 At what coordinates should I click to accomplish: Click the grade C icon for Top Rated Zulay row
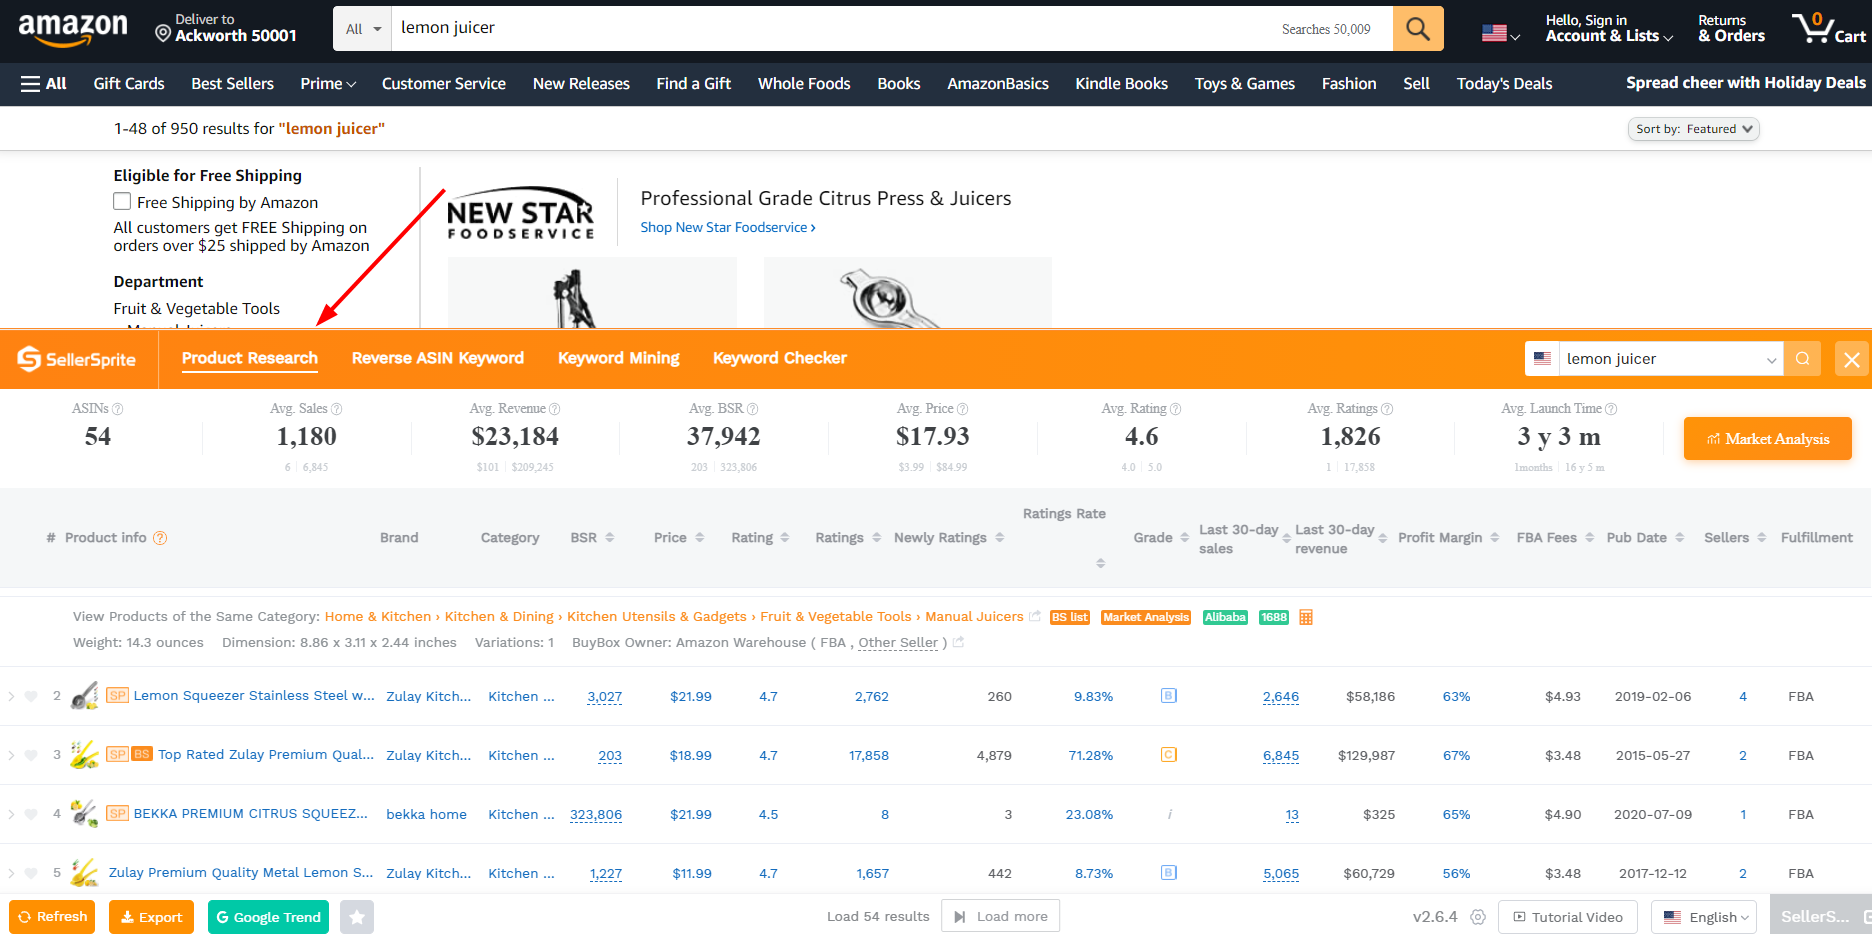coord(1168,755)
